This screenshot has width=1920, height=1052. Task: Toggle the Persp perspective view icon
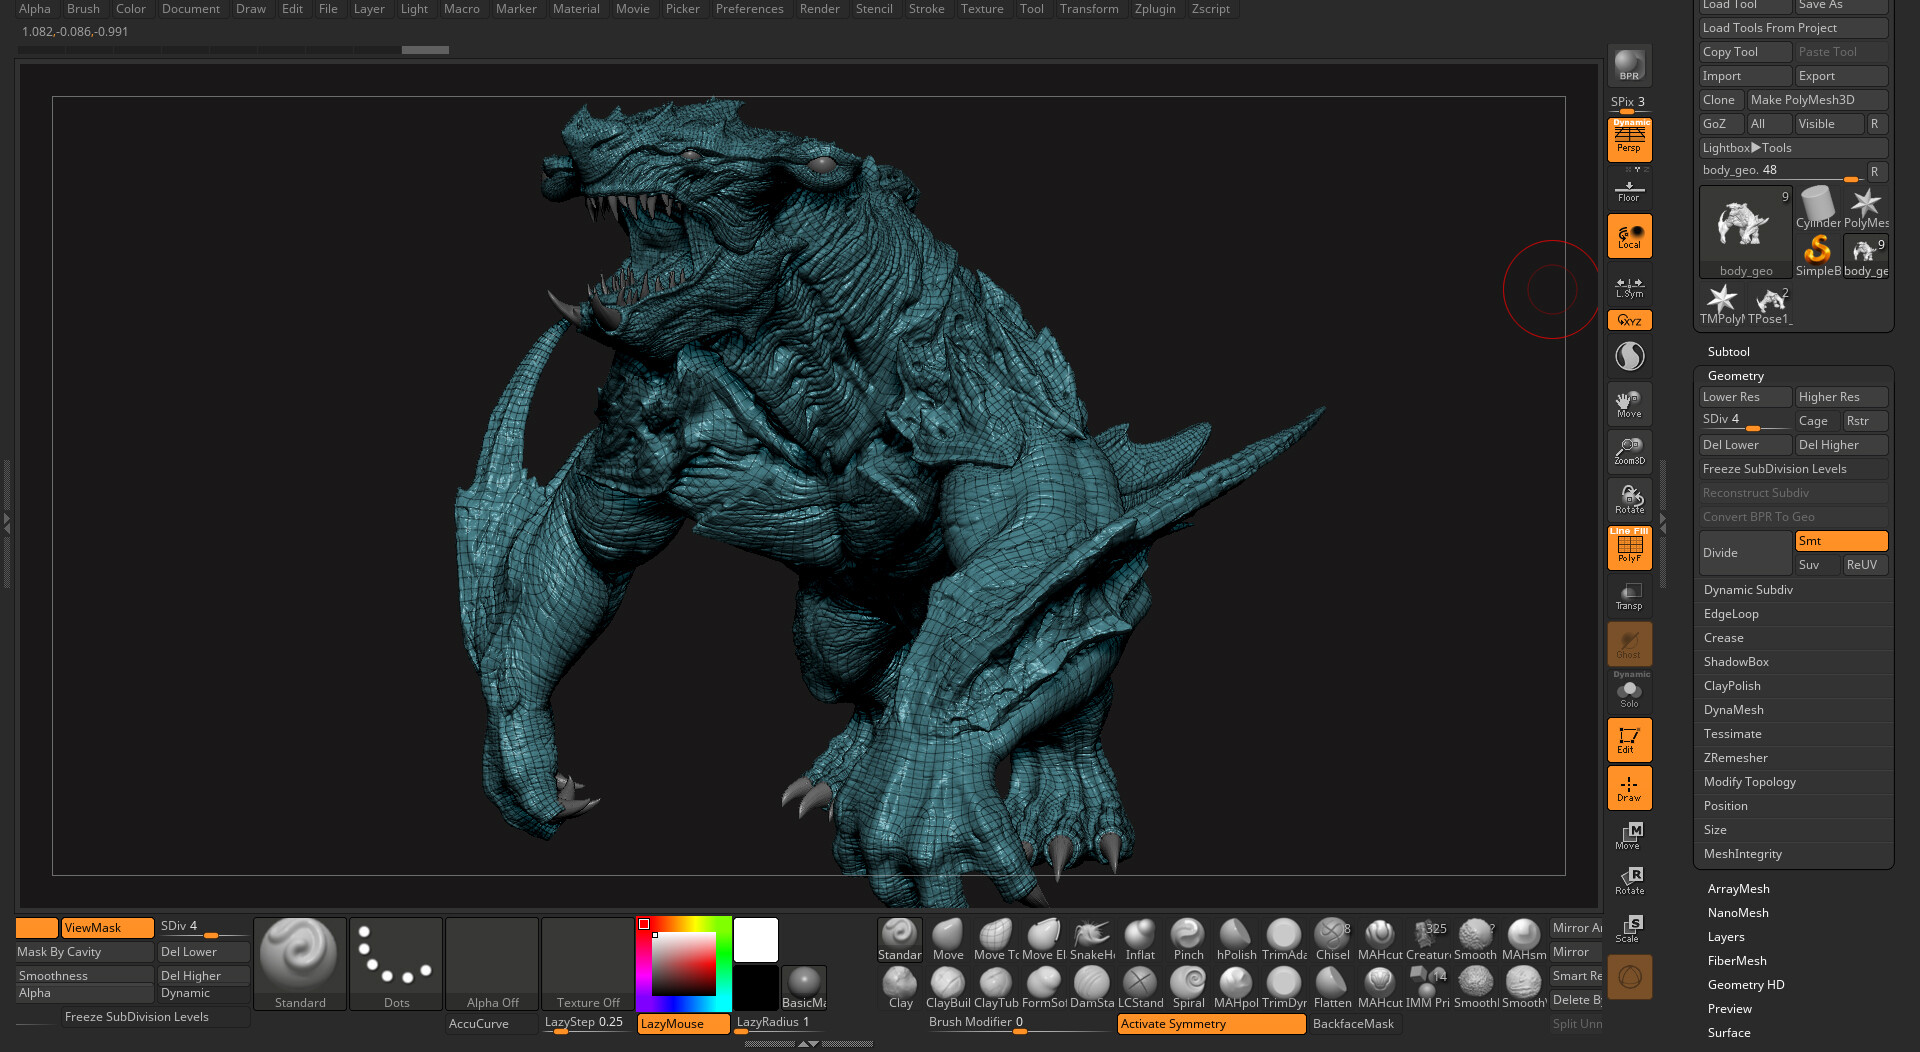[x=1629, y=139]
